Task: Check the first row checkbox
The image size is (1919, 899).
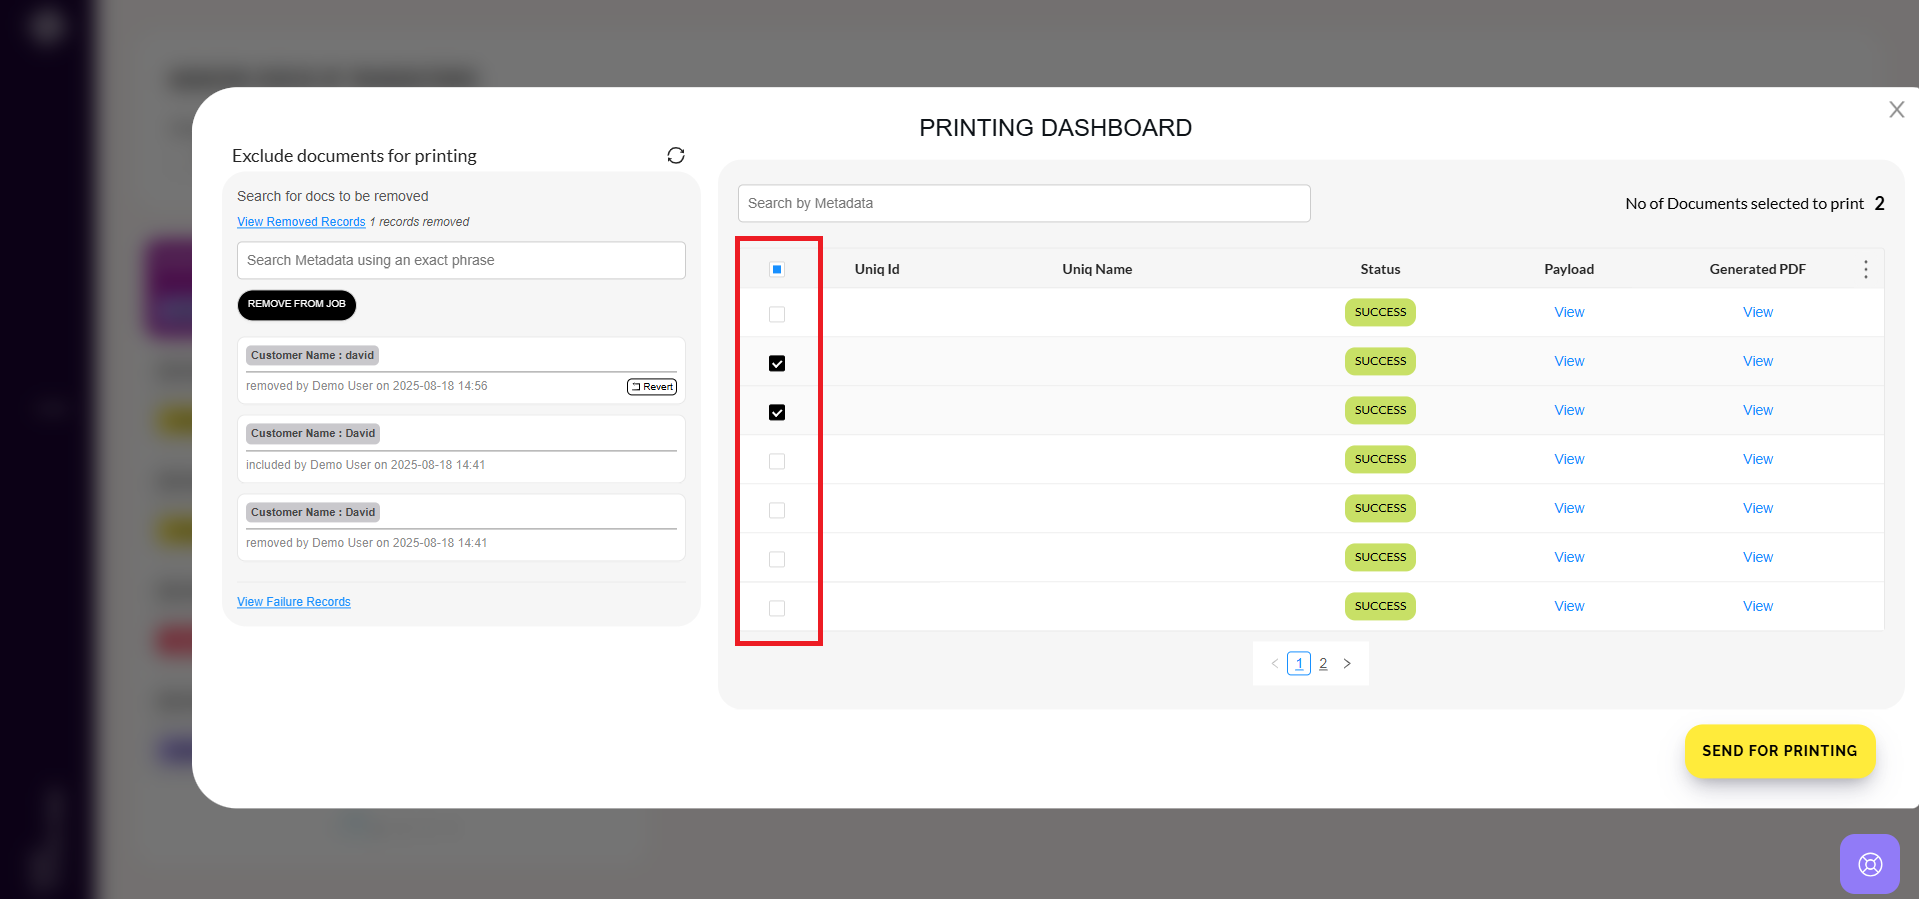Action: [x=777, y=314]
